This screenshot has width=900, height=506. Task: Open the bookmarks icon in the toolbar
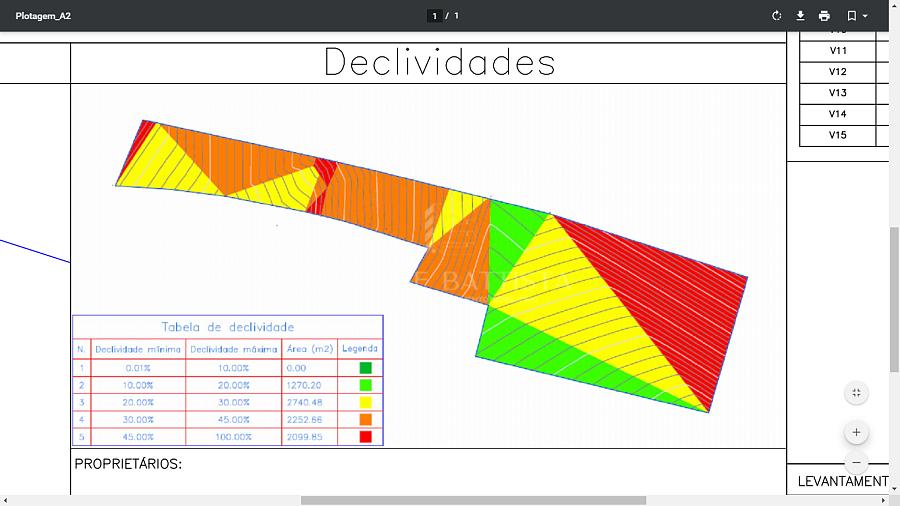coord(851,16)
